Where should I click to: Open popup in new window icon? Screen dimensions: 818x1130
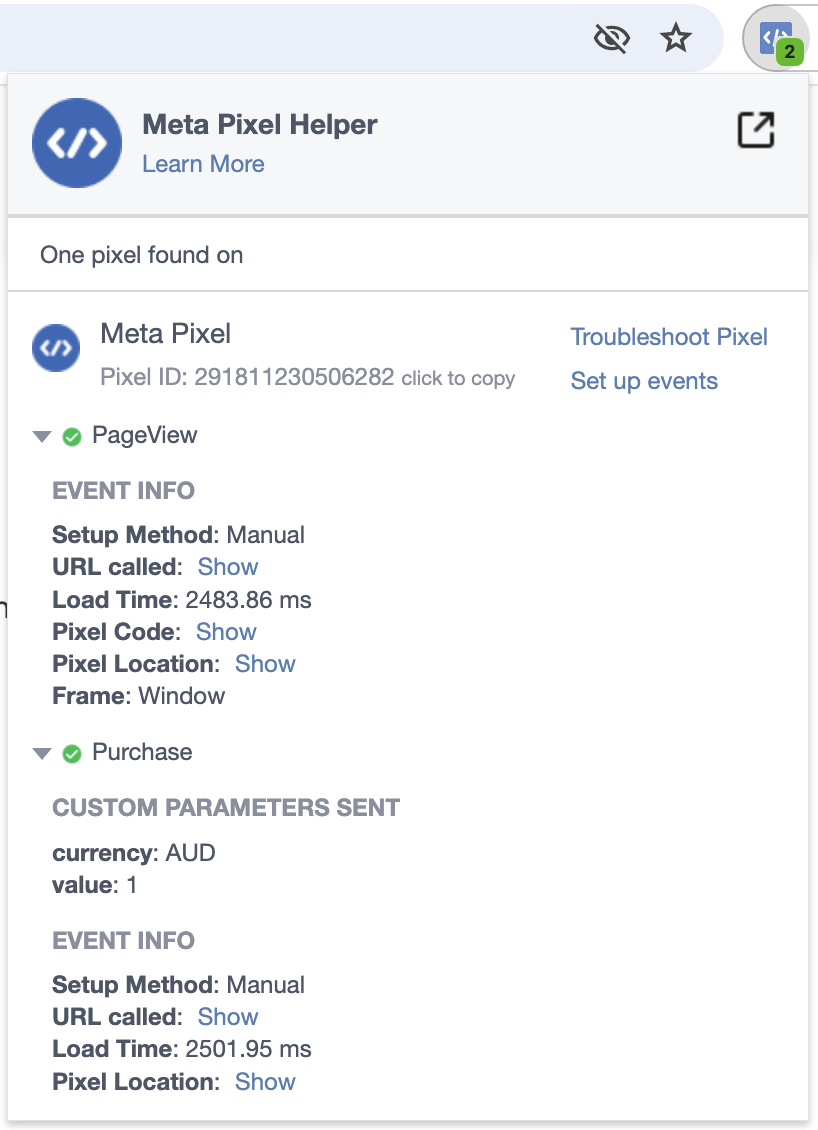[x=756, y=130]
